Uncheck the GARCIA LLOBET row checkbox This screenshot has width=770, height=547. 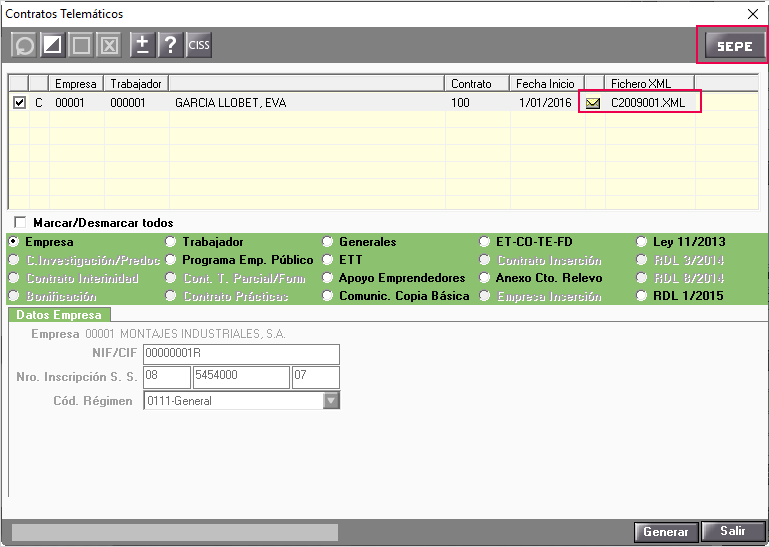(x=19, y=103)
